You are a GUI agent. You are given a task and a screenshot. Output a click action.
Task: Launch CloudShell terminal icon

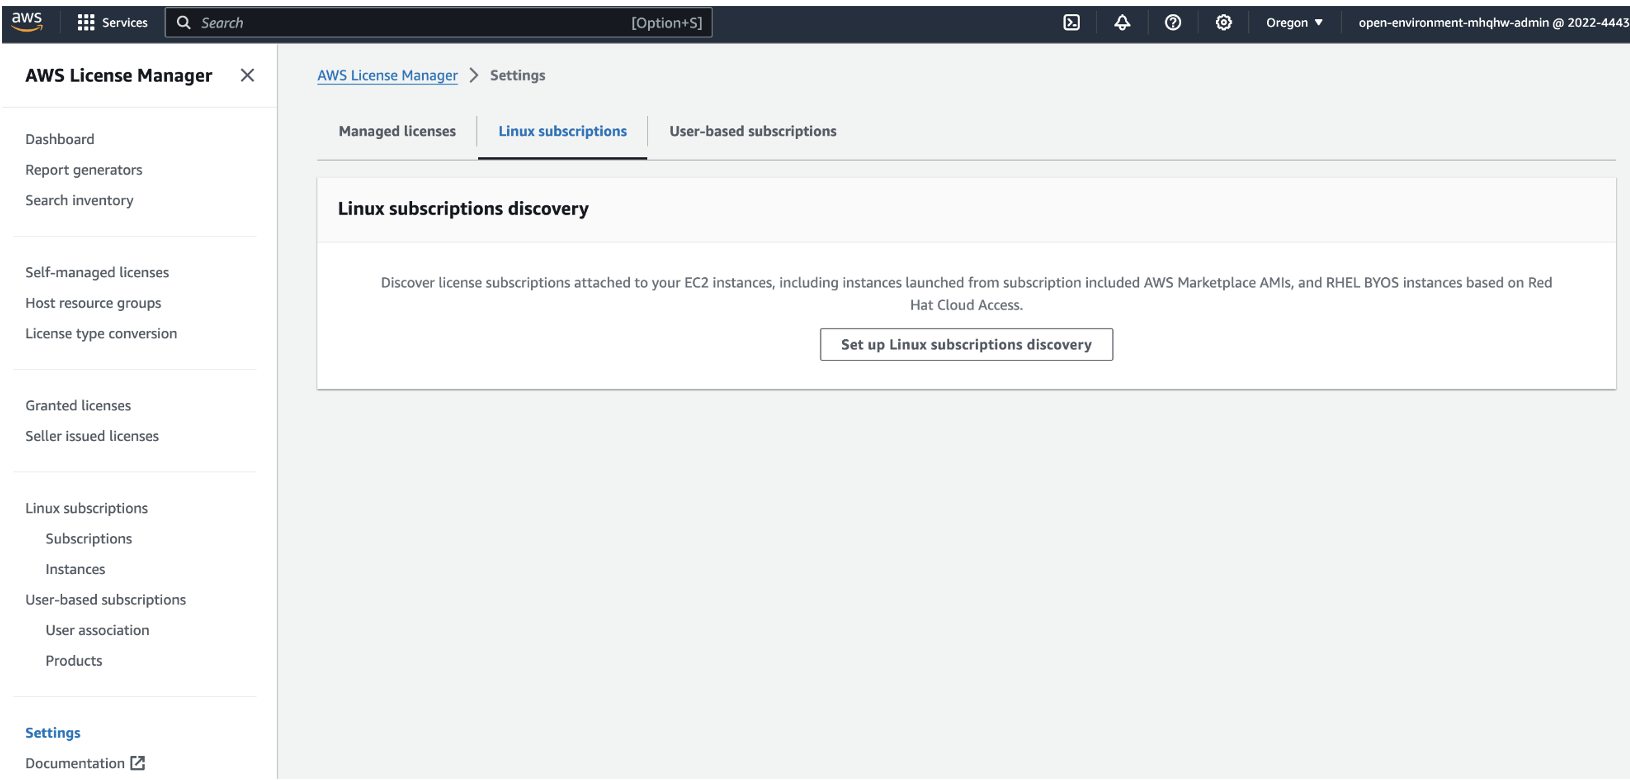1071,22
